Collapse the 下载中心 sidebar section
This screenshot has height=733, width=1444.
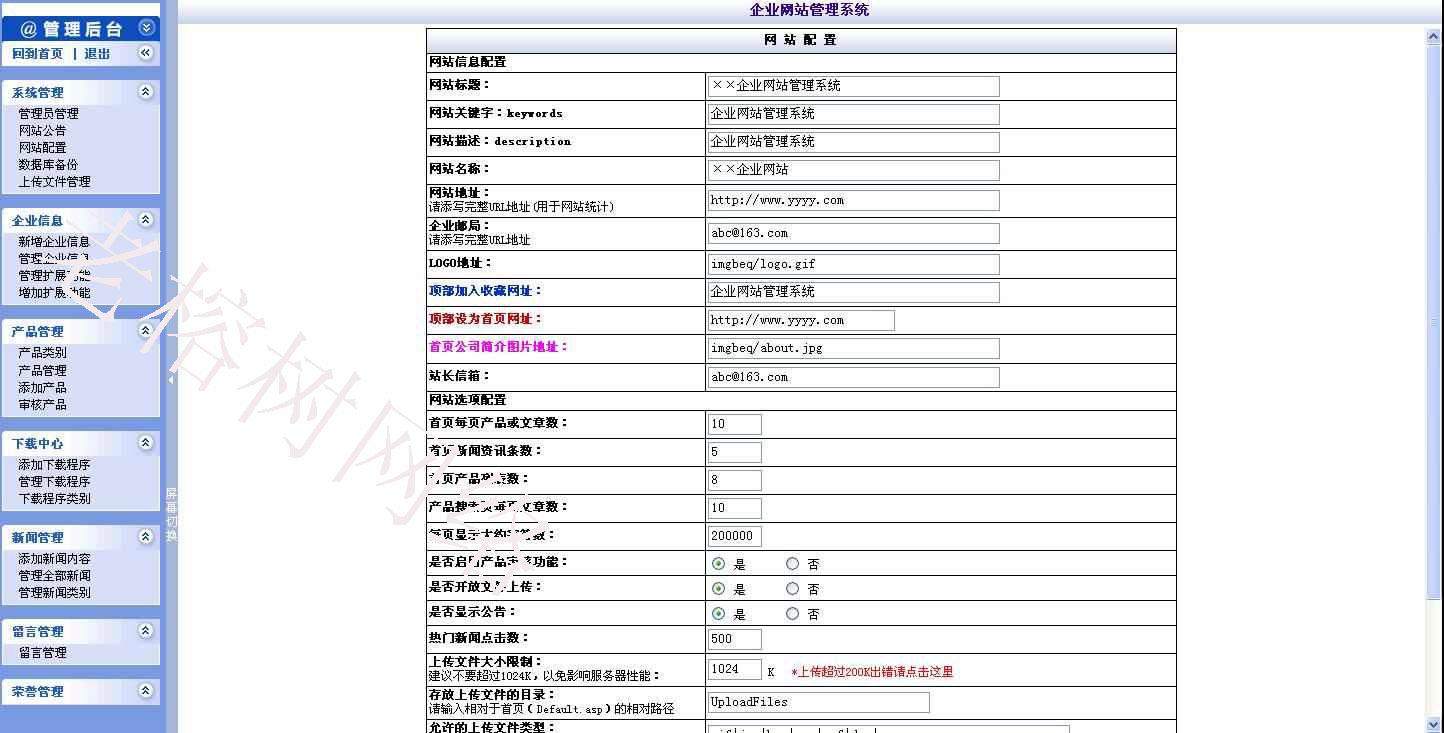[146, 443]
